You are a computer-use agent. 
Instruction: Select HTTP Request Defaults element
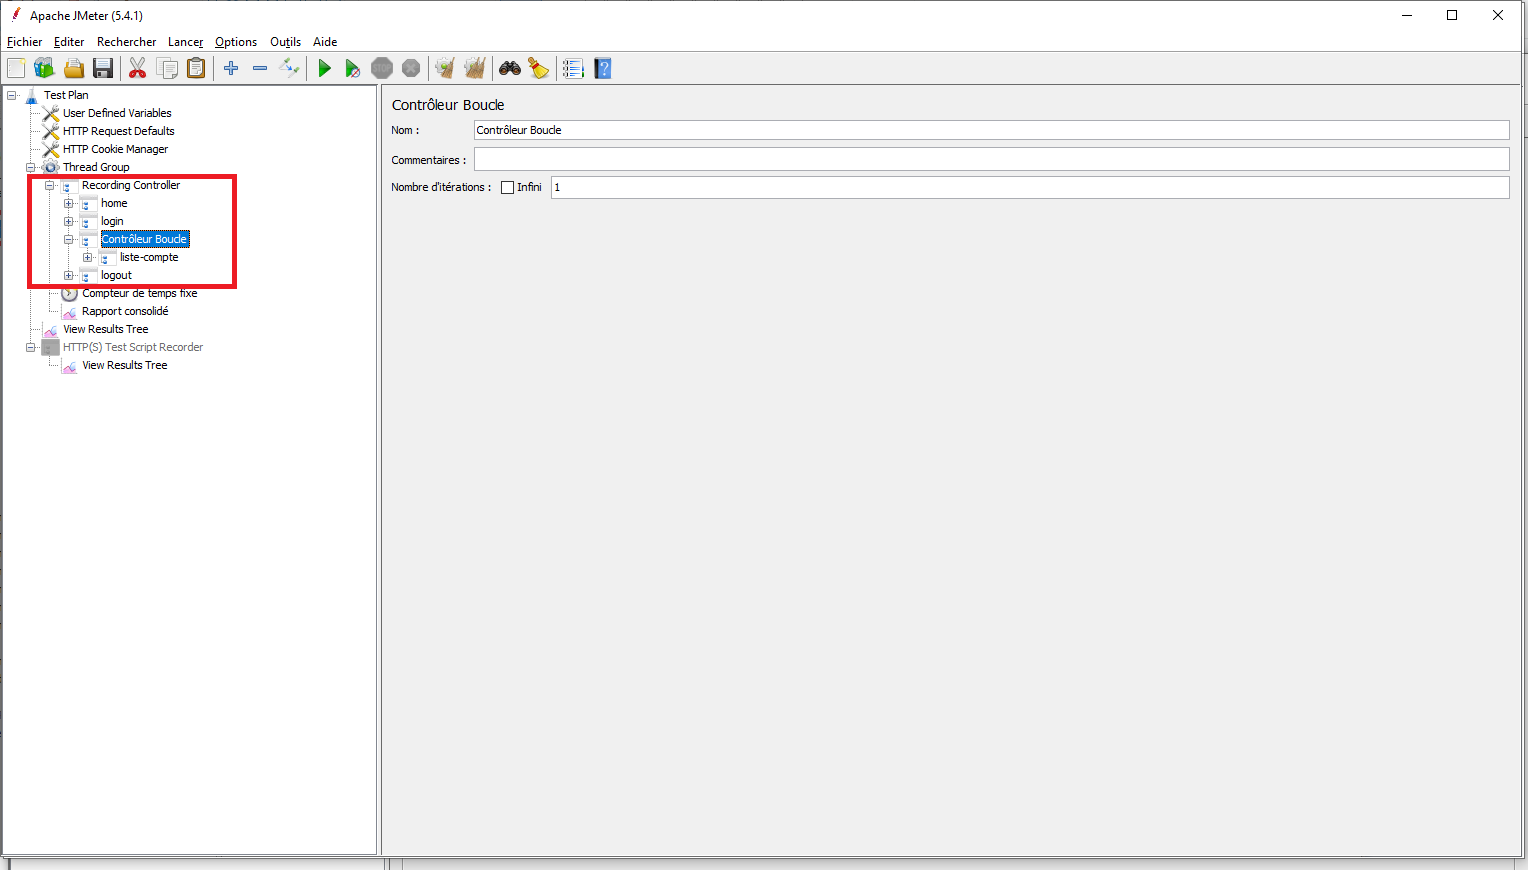118,131
